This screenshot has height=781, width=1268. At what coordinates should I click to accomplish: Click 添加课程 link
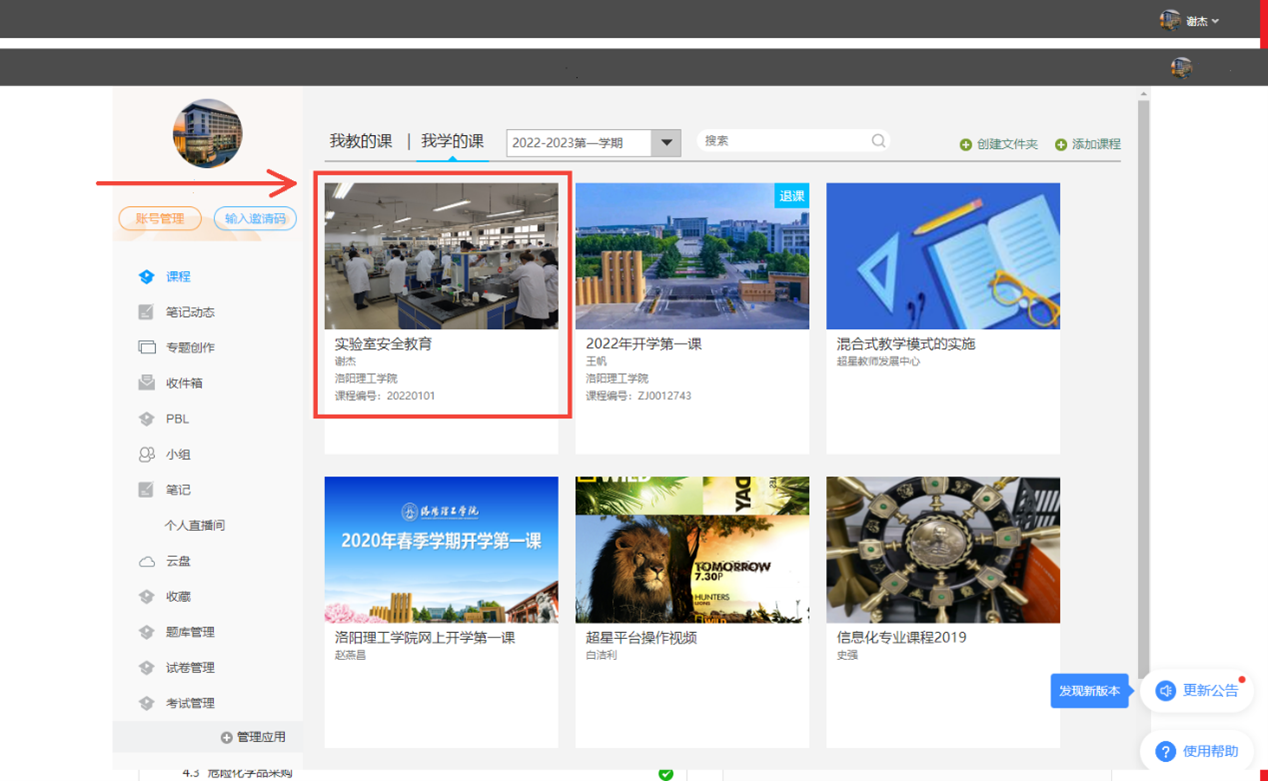pyautogui.click(x=1088, y=145)
